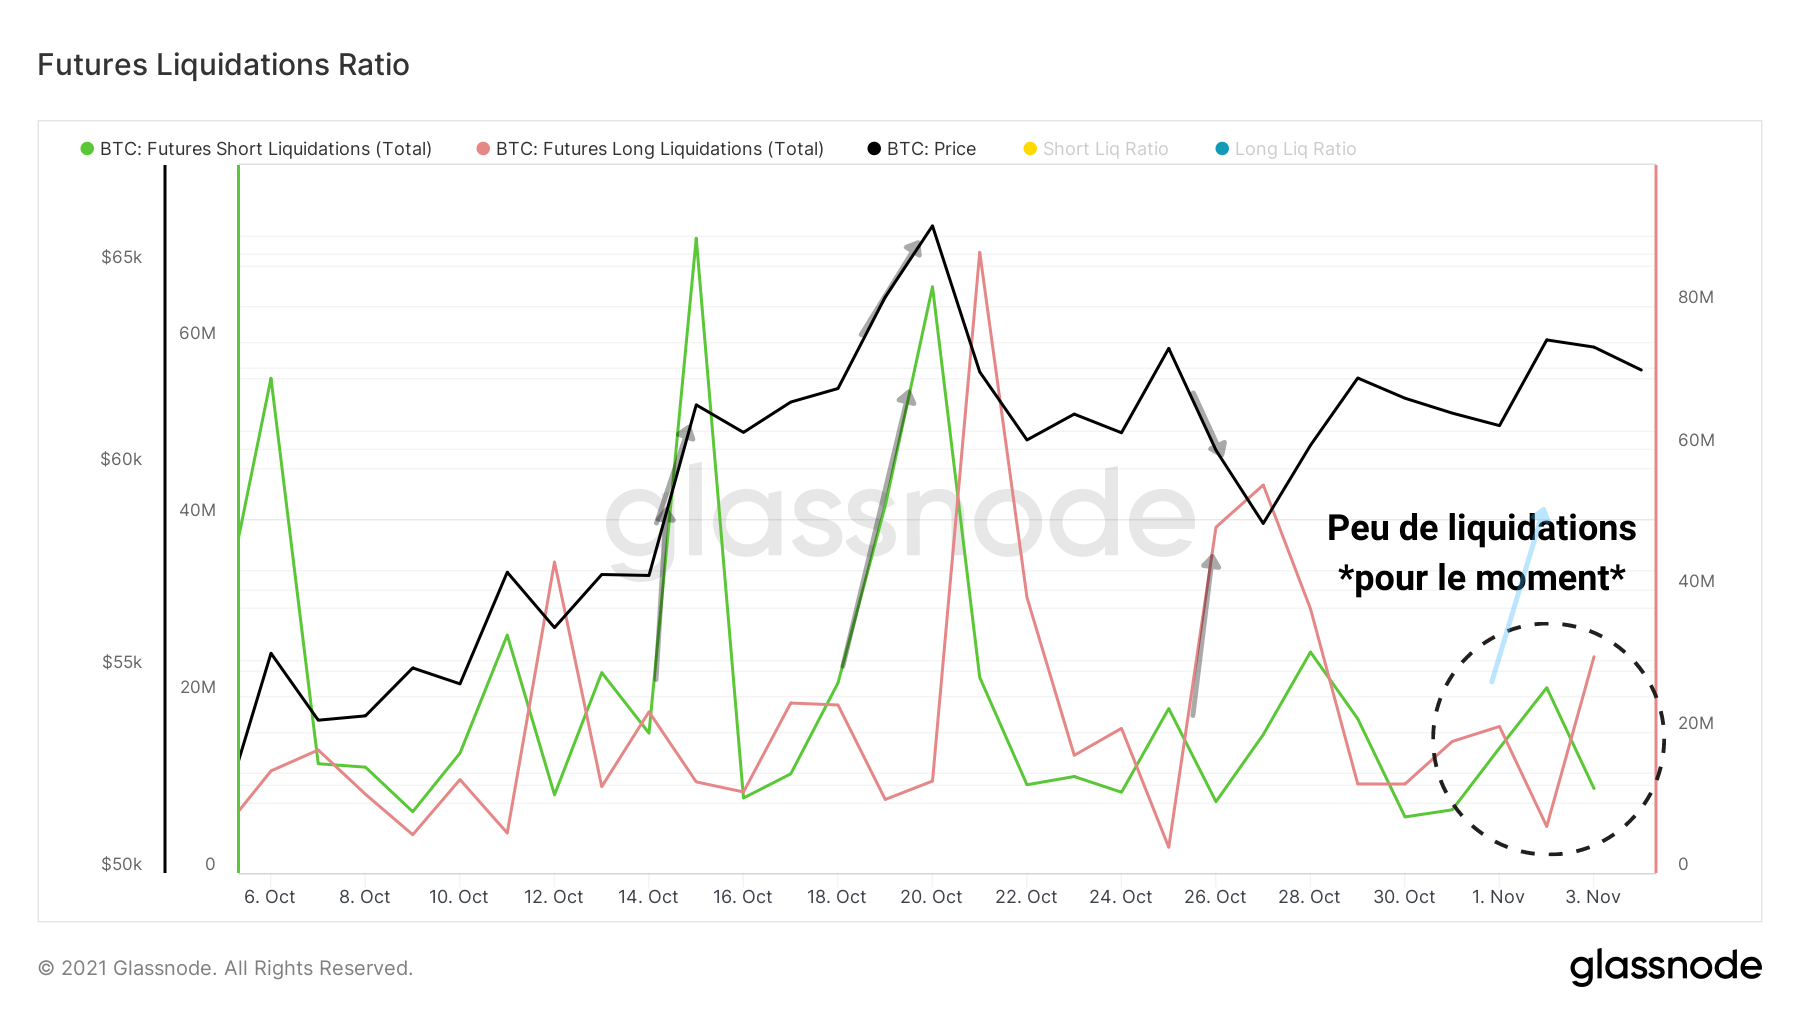1800x1013 pixels.
Task: Click the 20. Oct x-axis date label
Action: point(931,897)
